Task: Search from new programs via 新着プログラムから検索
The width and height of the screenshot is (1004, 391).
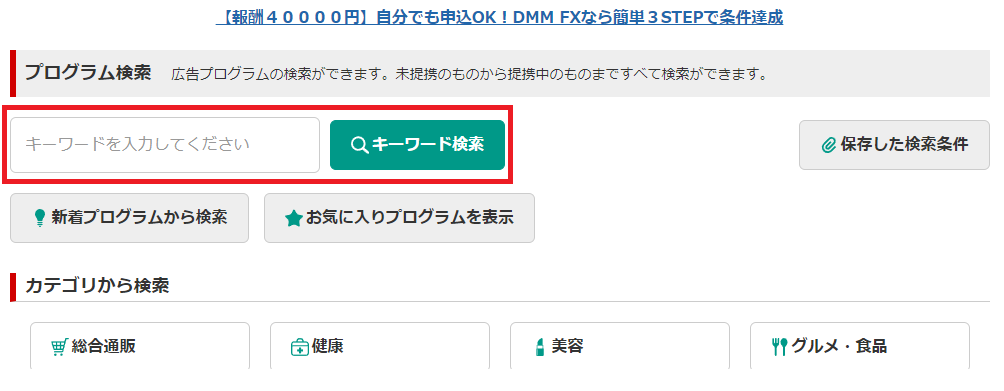Action: [x=129, y=218]
